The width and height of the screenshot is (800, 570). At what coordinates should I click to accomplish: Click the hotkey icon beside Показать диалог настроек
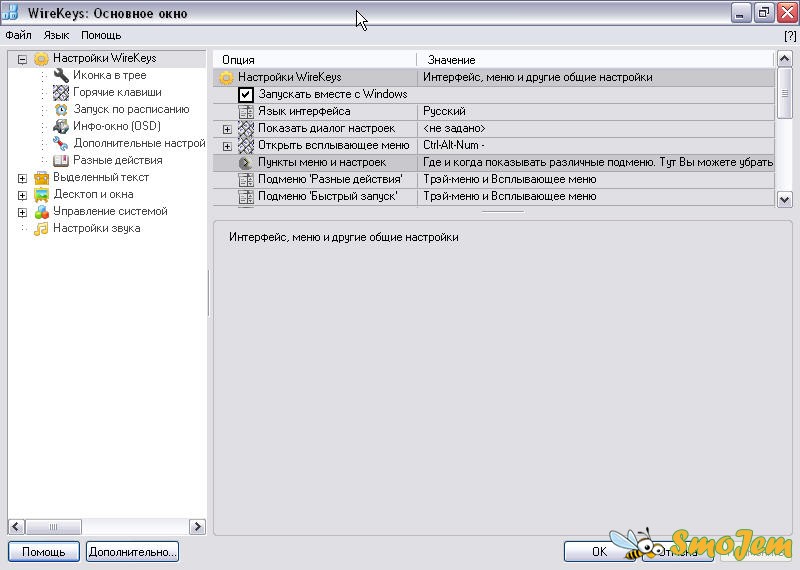[246, 129]
